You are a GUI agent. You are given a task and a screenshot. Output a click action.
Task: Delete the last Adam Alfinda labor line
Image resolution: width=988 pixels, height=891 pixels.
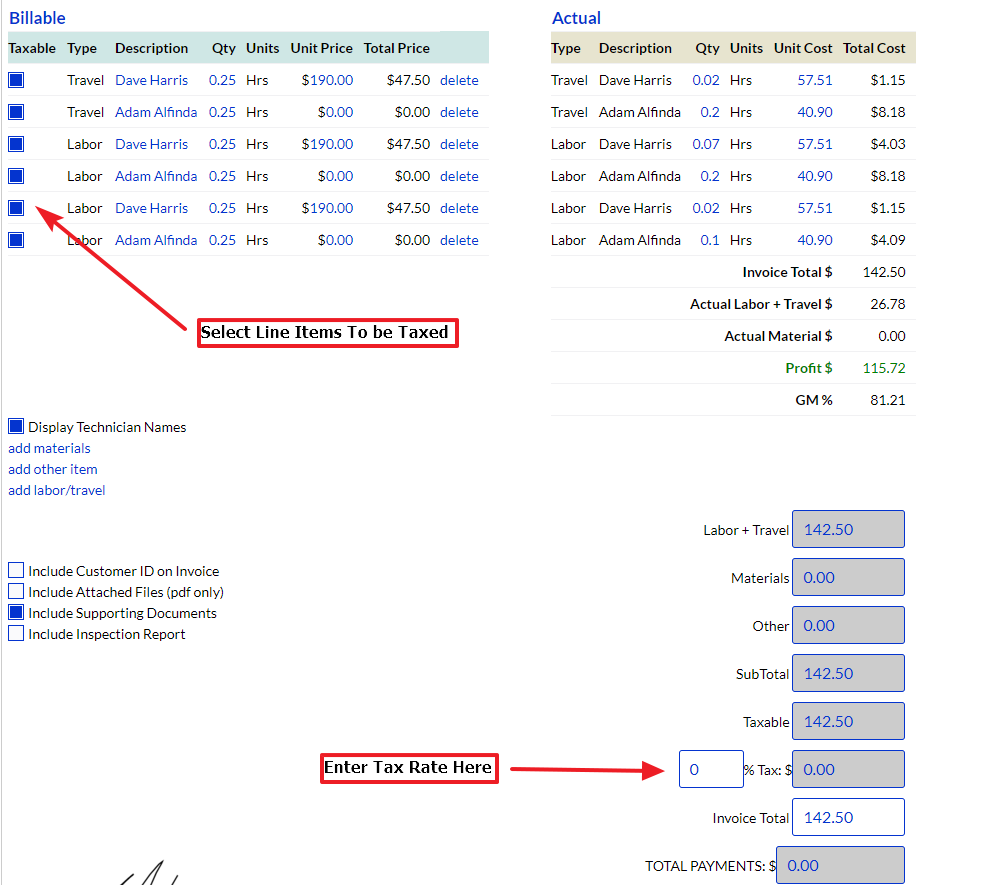459,240
